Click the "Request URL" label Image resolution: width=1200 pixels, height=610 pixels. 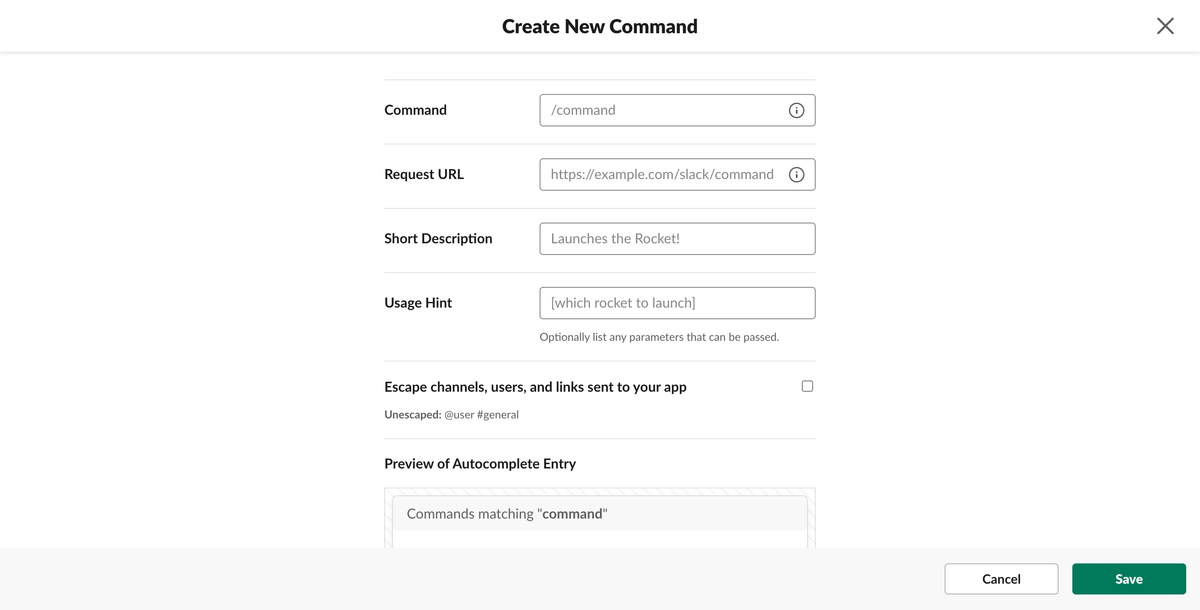(424, 174)
